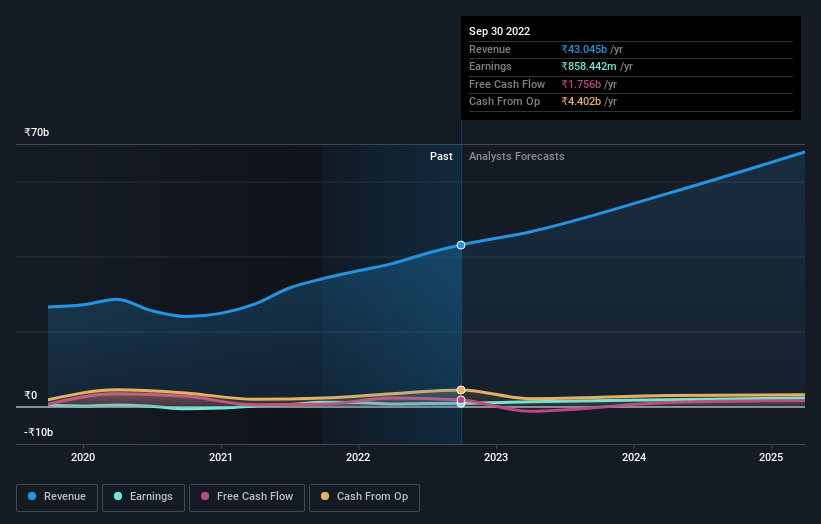Select the 2022 x-axis label
The width and height of the screenshot is (821, 524).
tap(358, 457)
